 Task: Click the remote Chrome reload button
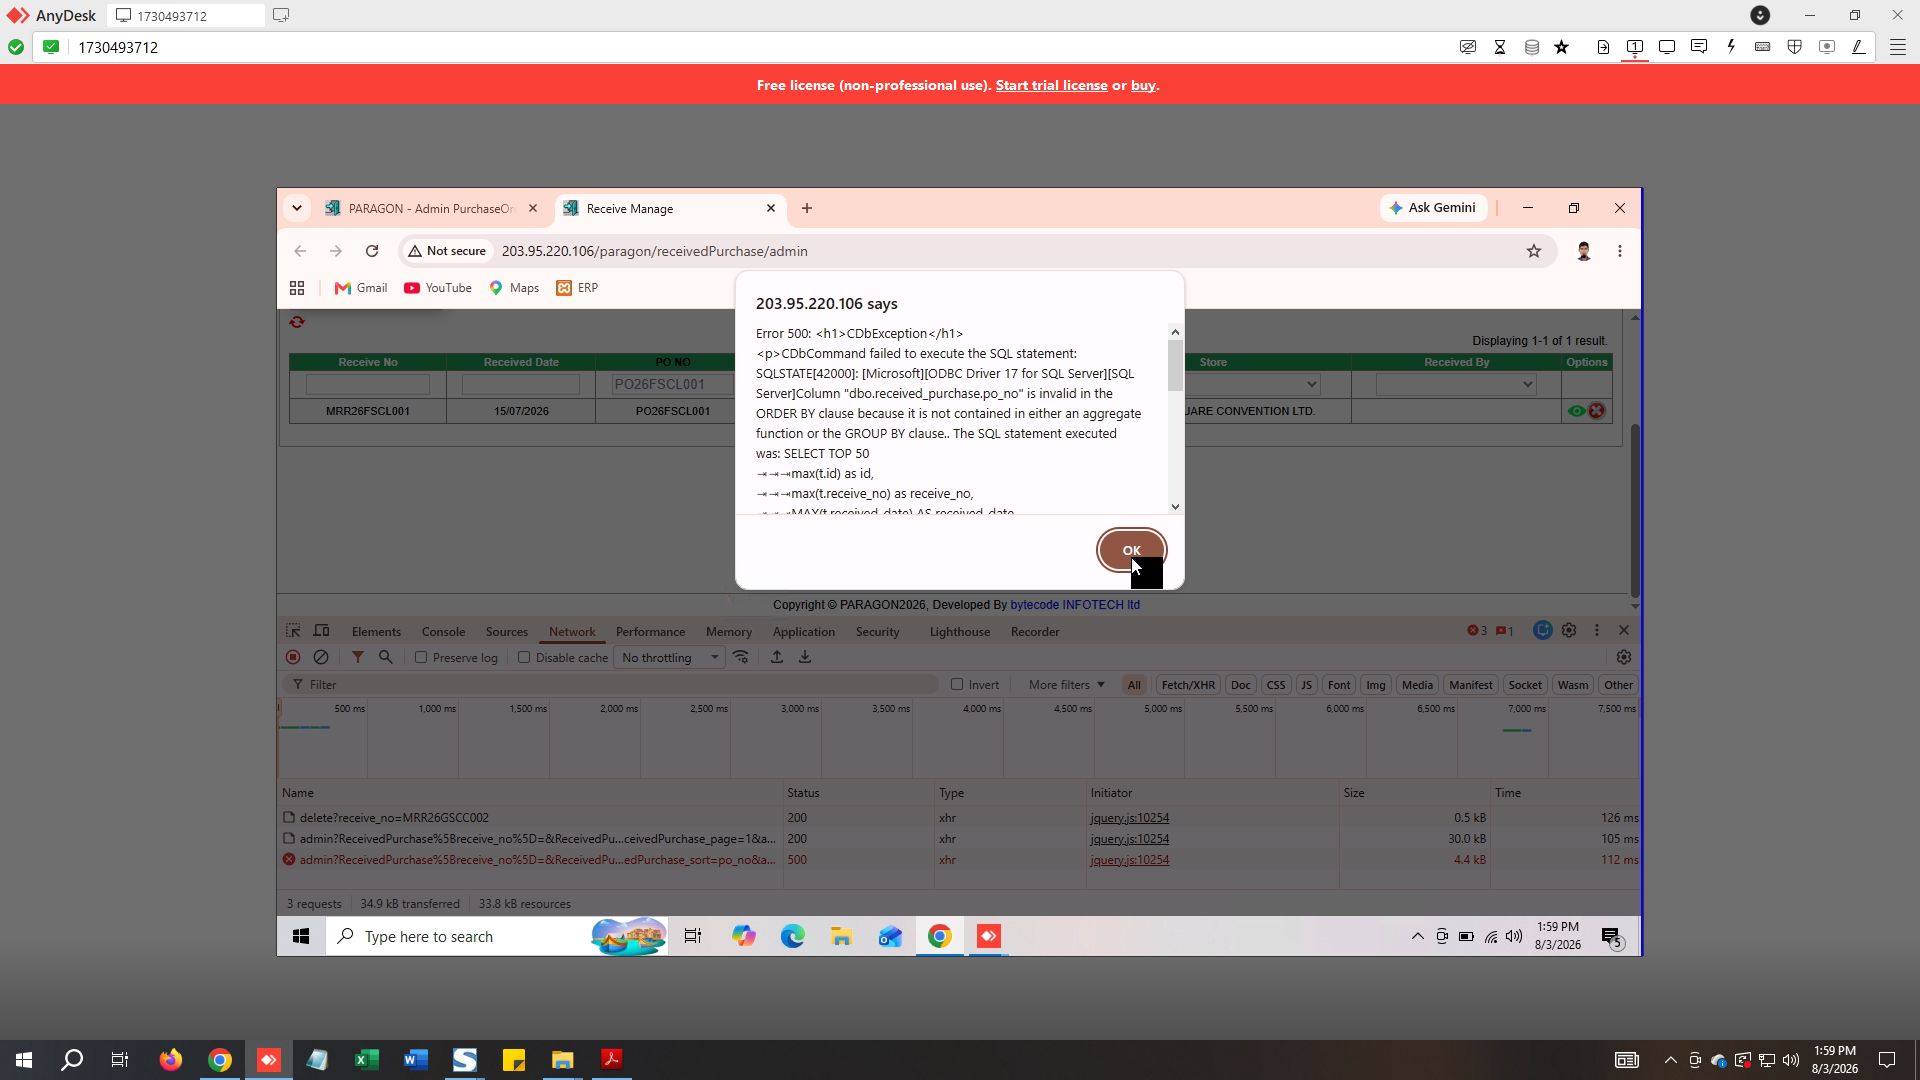pos(372,251)
